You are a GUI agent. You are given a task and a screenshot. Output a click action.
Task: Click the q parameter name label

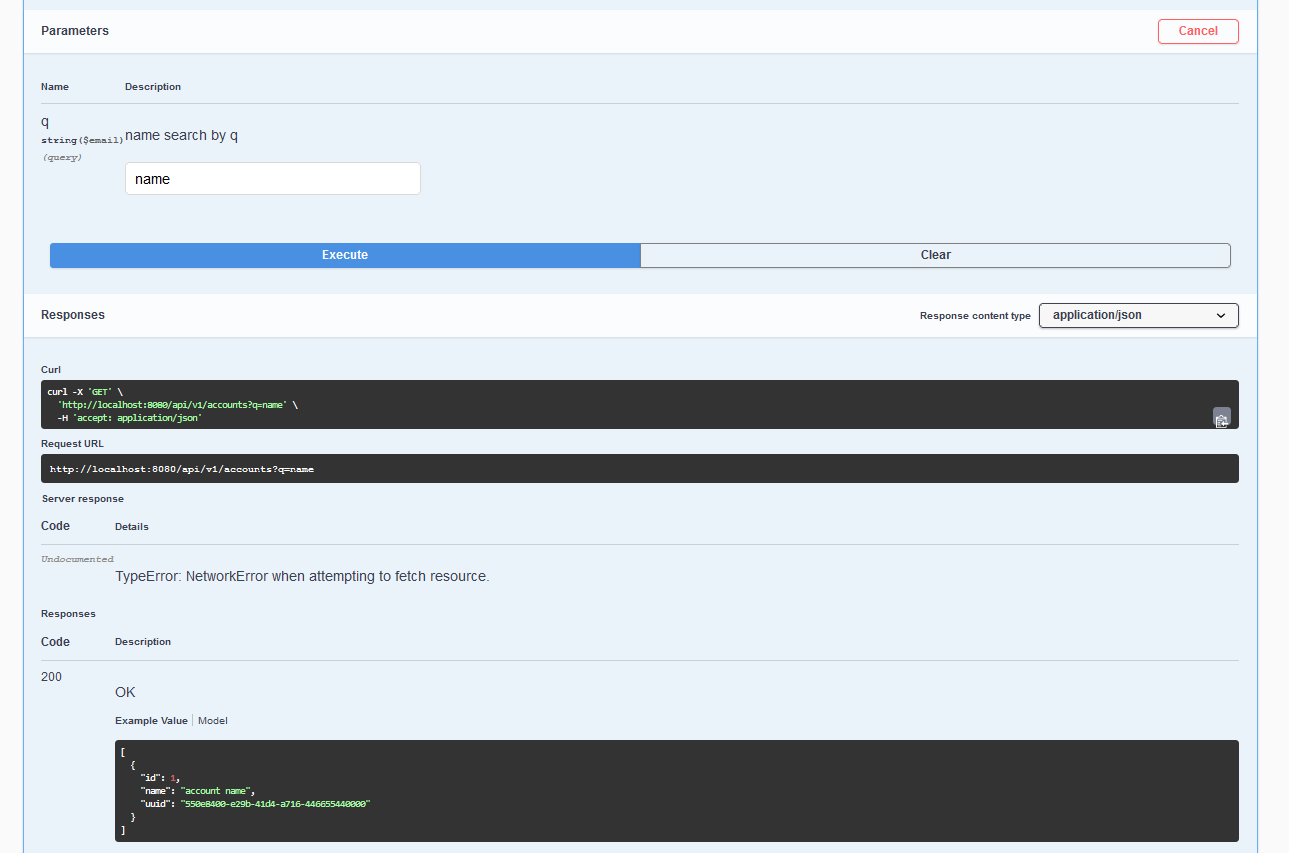pos(45,121)
